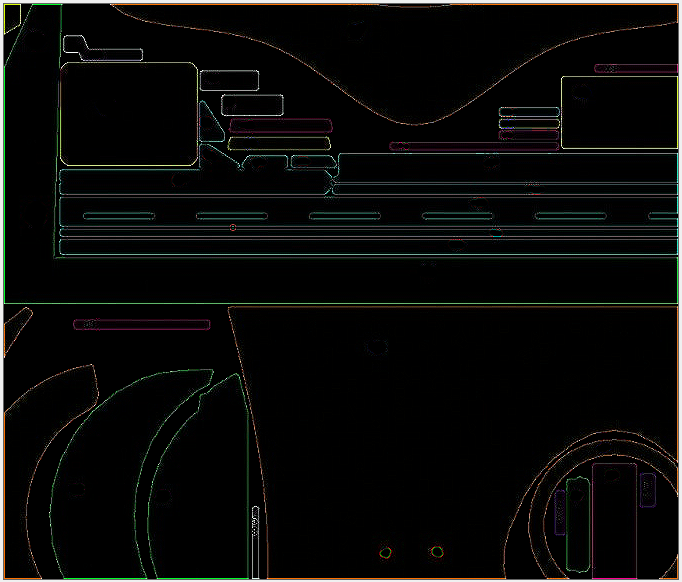
Task: Click the small red circle on the stripe
Action: (x=233, y=227)
